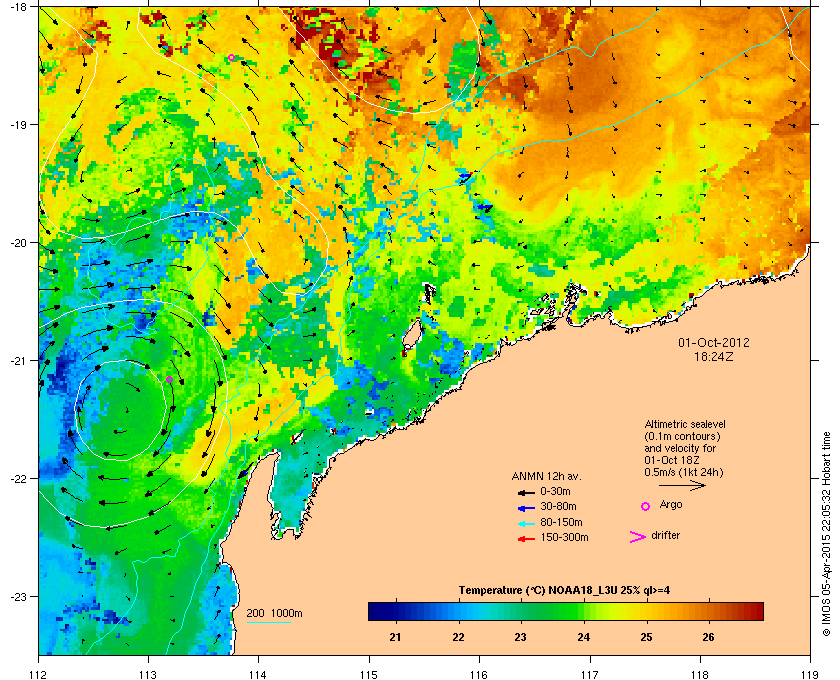Click the Altimetric sealevel label
840x680 pixels.
click(685, 424)
